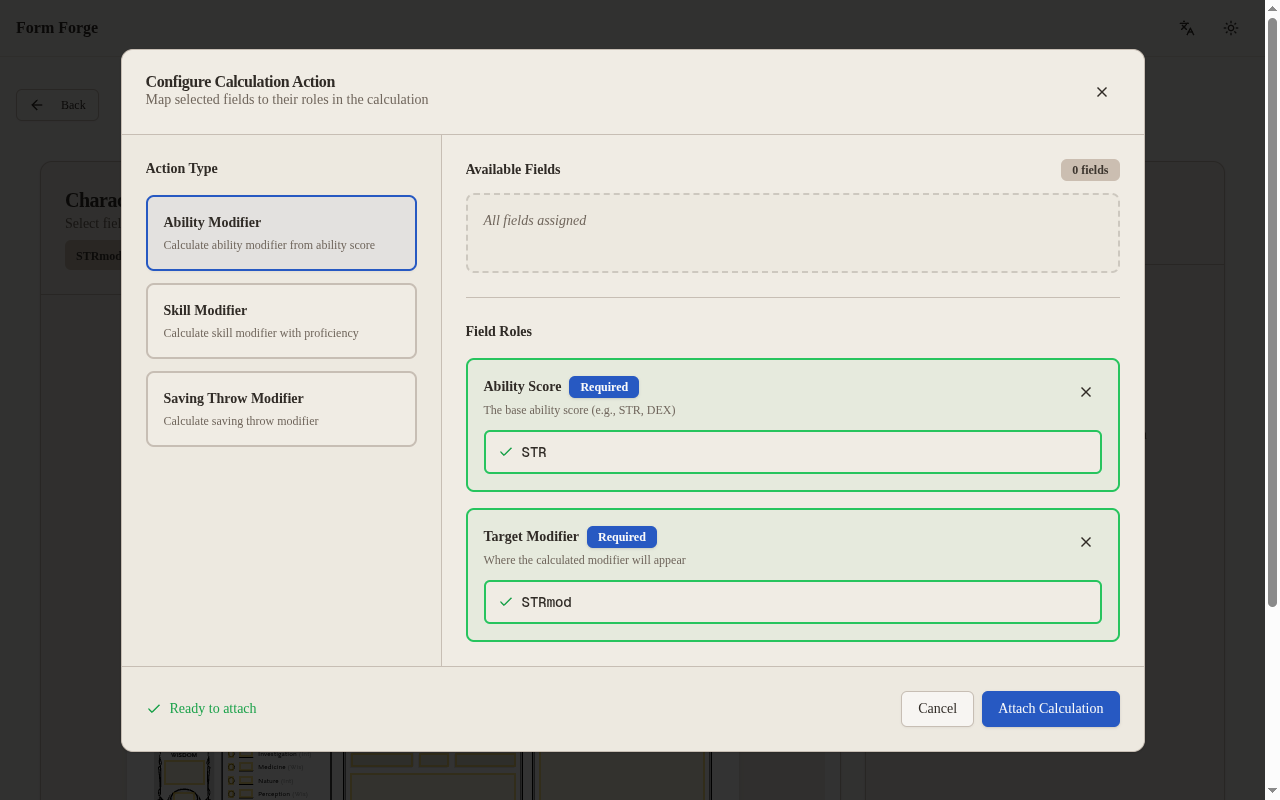
Task: Click the Required badge beside Target Modifier
Action: 622,537
